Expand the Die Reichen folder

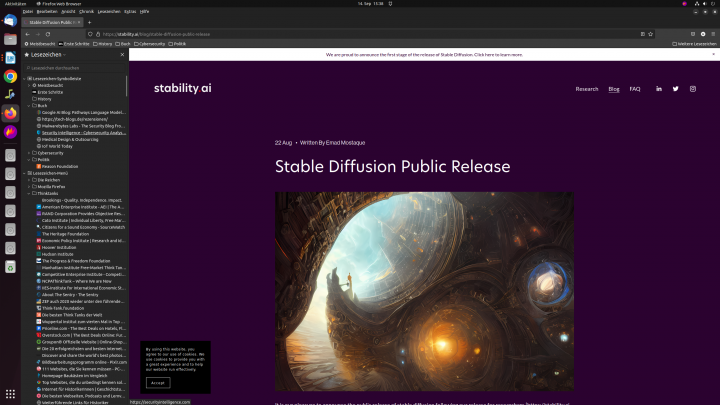(x=29, y=180)
